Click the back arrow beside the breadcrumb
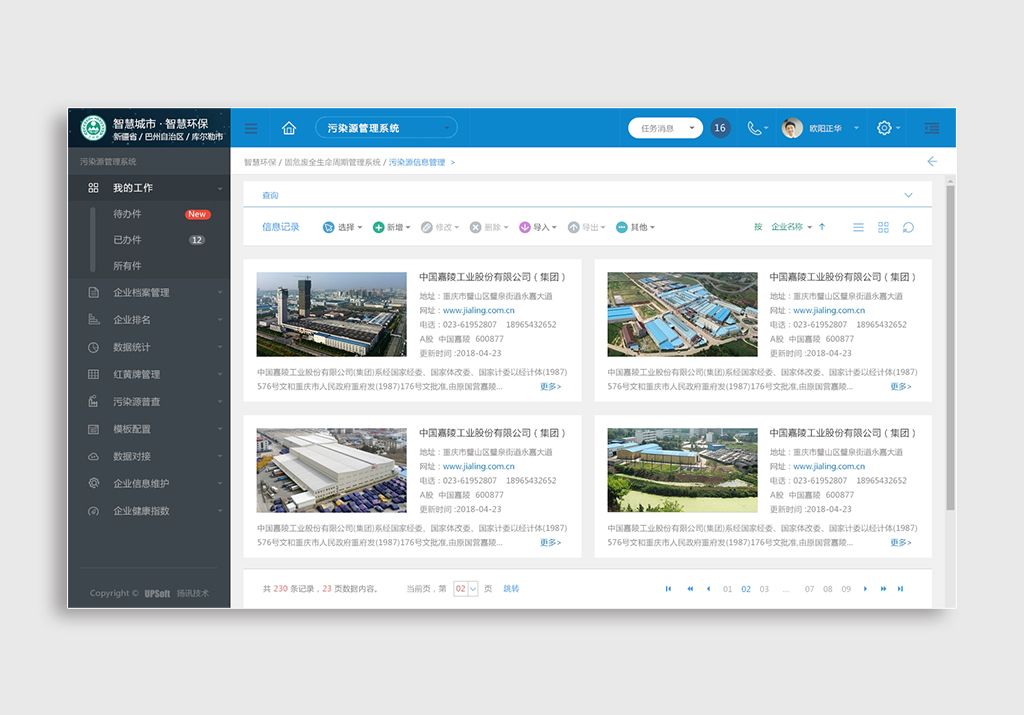This screenshot has height=715, width=1024. (x=932, y=161)
